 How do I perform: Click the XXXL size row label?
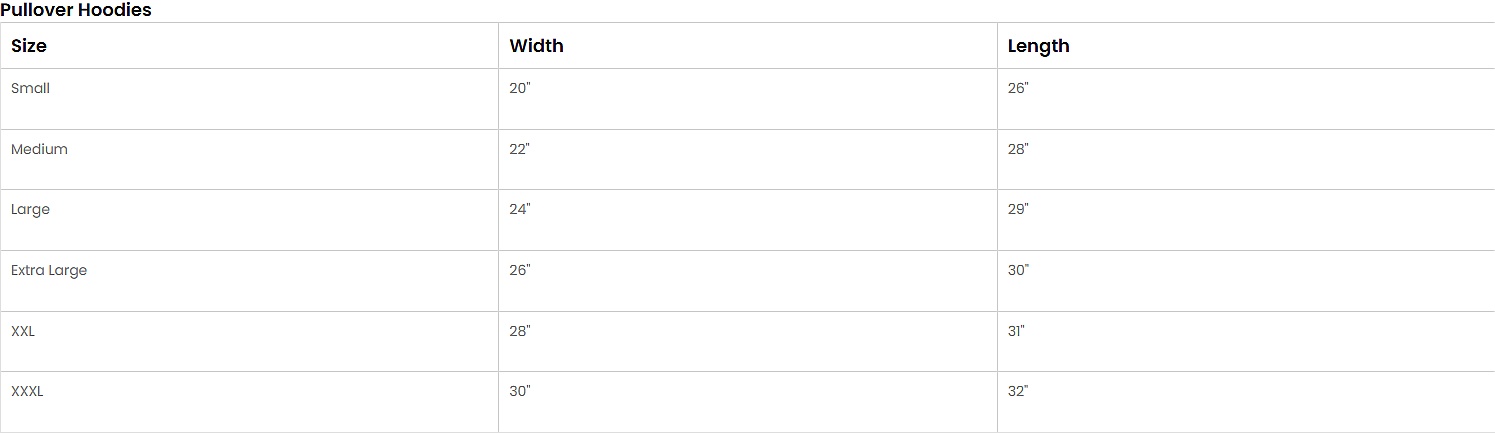[27, 391]
